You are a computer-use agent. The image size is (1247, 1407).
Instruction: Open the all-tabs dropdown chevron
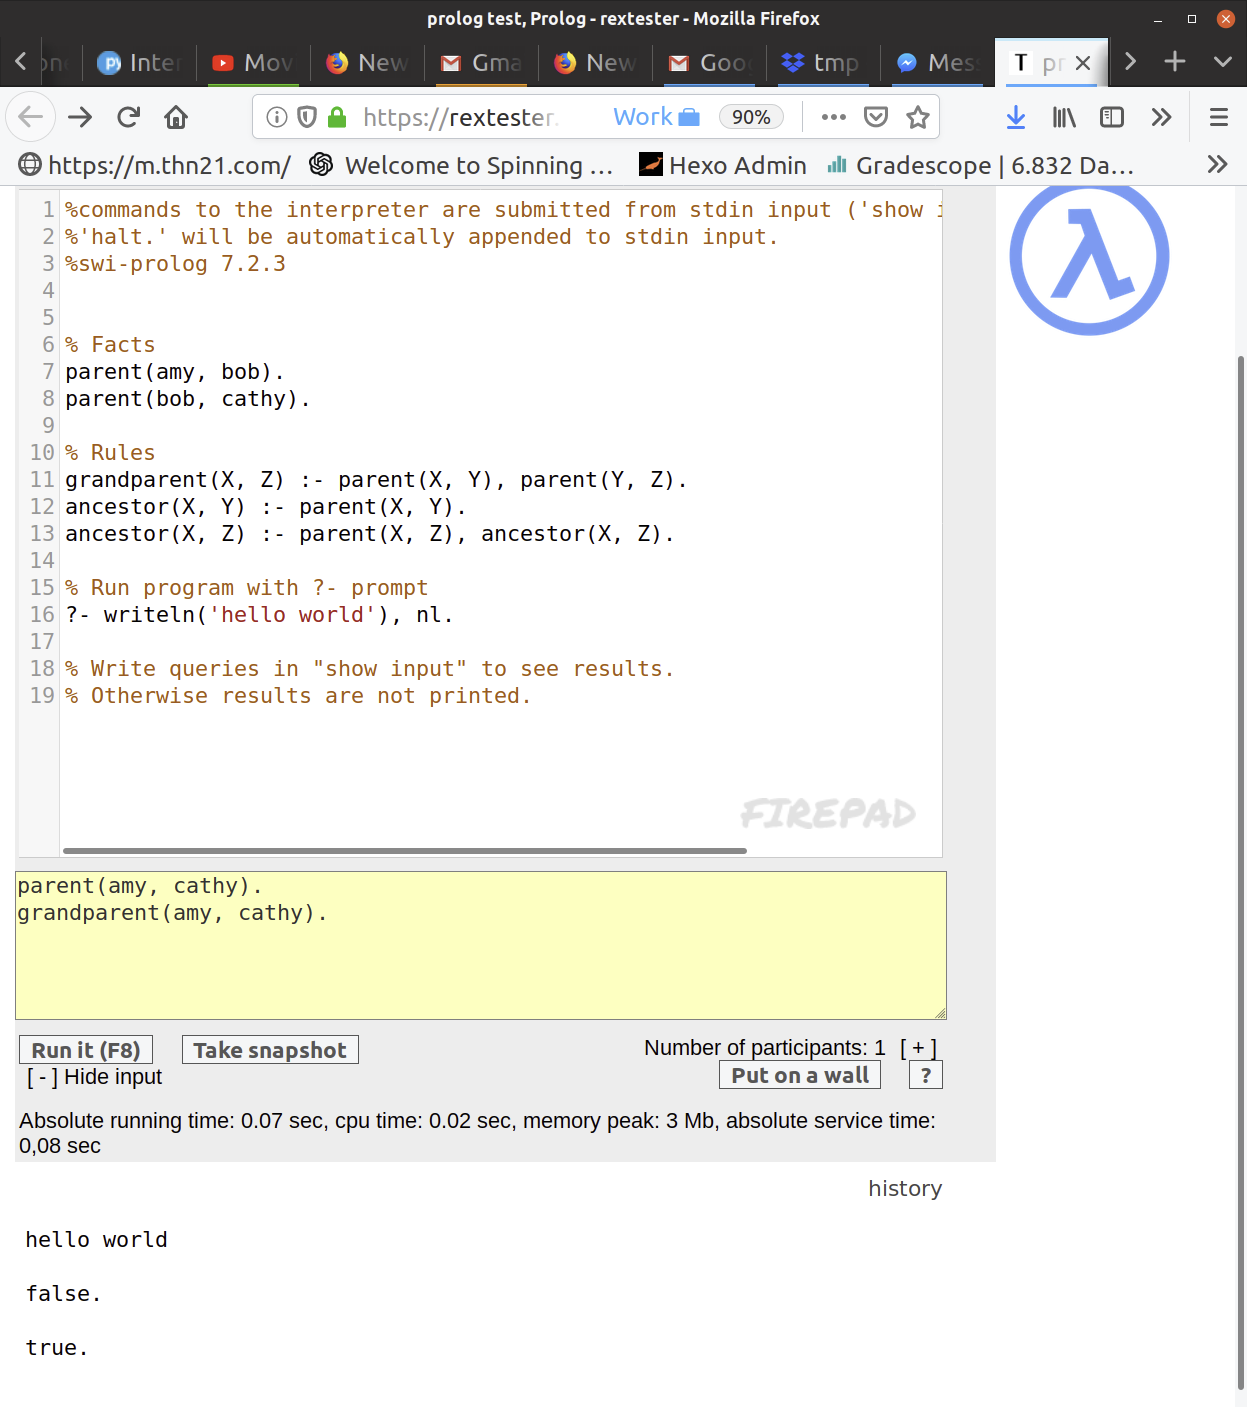tap(1222, 62)
